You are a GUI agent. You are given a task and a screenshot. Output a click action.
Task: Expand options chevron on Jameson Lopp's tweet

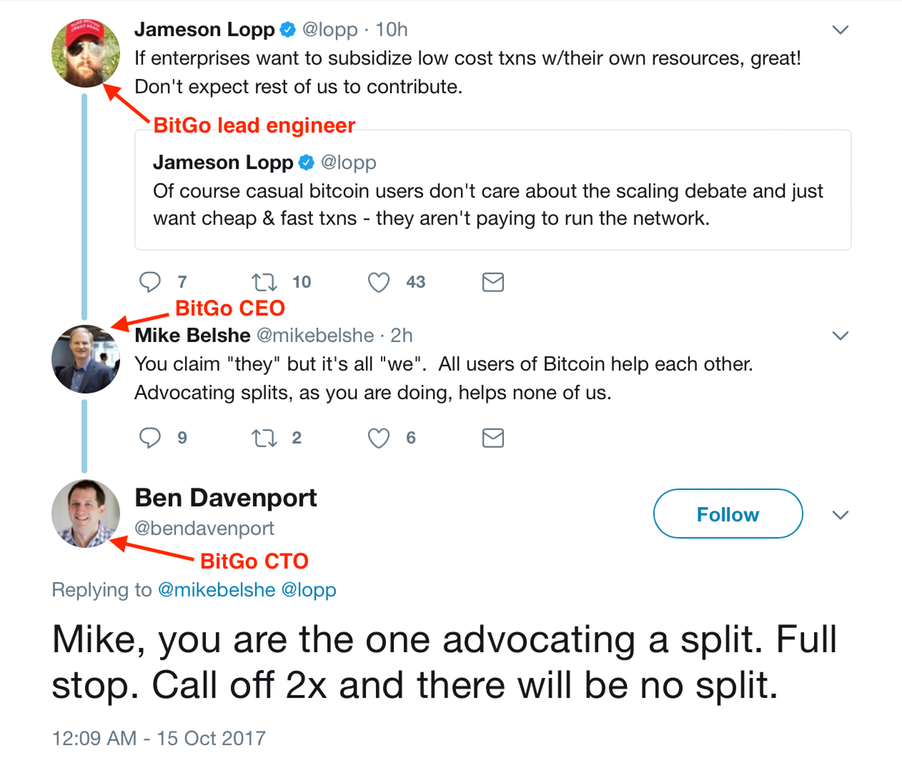click(x=841, y=31)
